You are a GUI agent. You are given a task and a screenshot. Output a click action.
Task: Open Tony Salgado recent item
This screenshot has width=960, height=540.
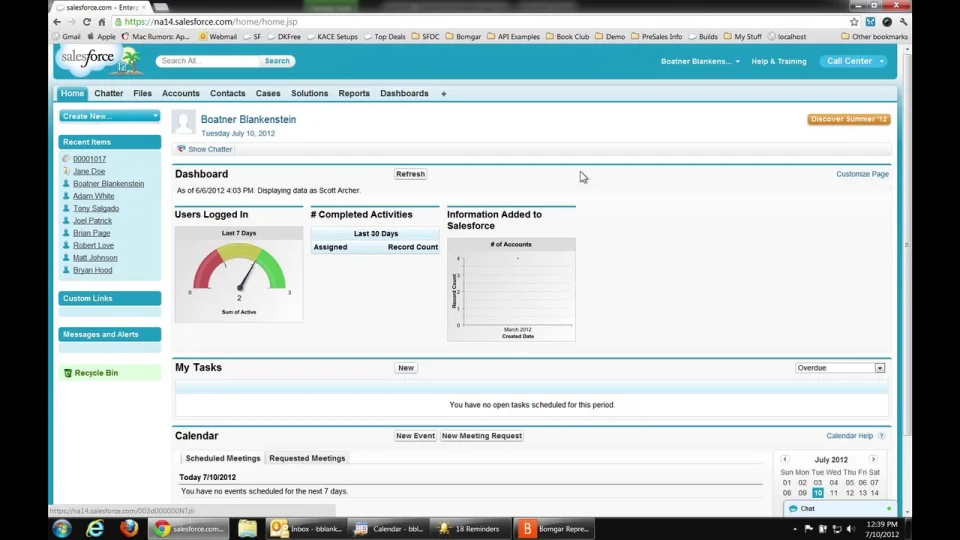(x=96, y=208)
